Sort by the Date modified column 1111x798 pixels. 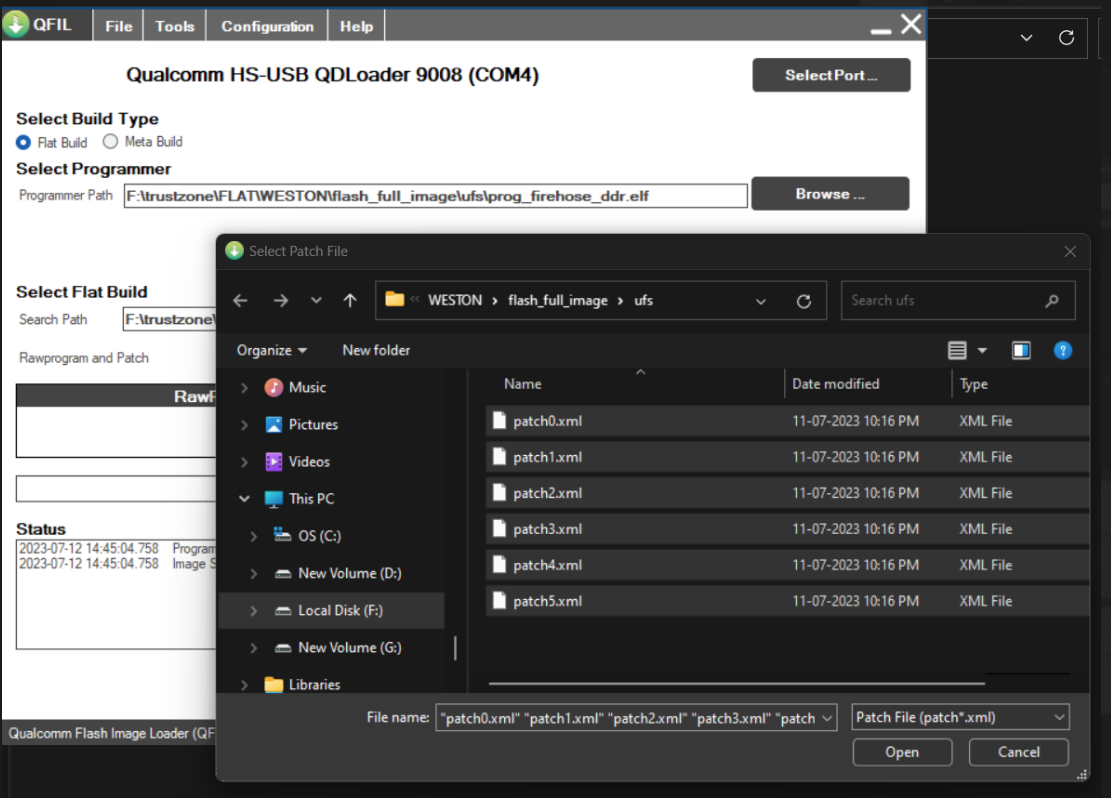click(x=835, y=384)
